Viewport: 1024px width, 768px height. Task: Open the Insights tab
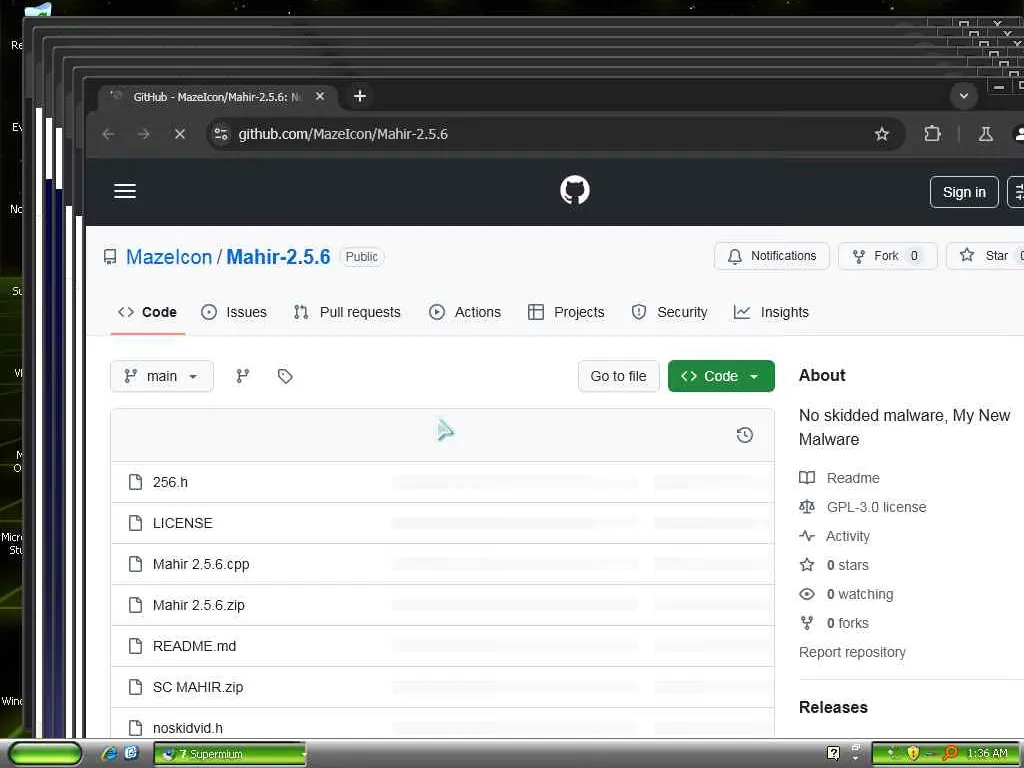click(771, 312)
